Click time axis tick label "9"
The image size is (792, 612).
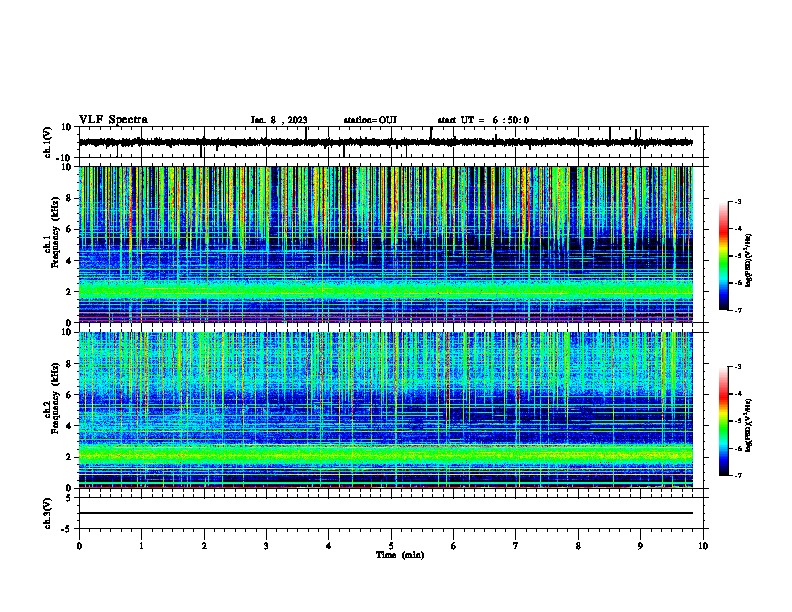pyautogui.click(x=640, y=546)
